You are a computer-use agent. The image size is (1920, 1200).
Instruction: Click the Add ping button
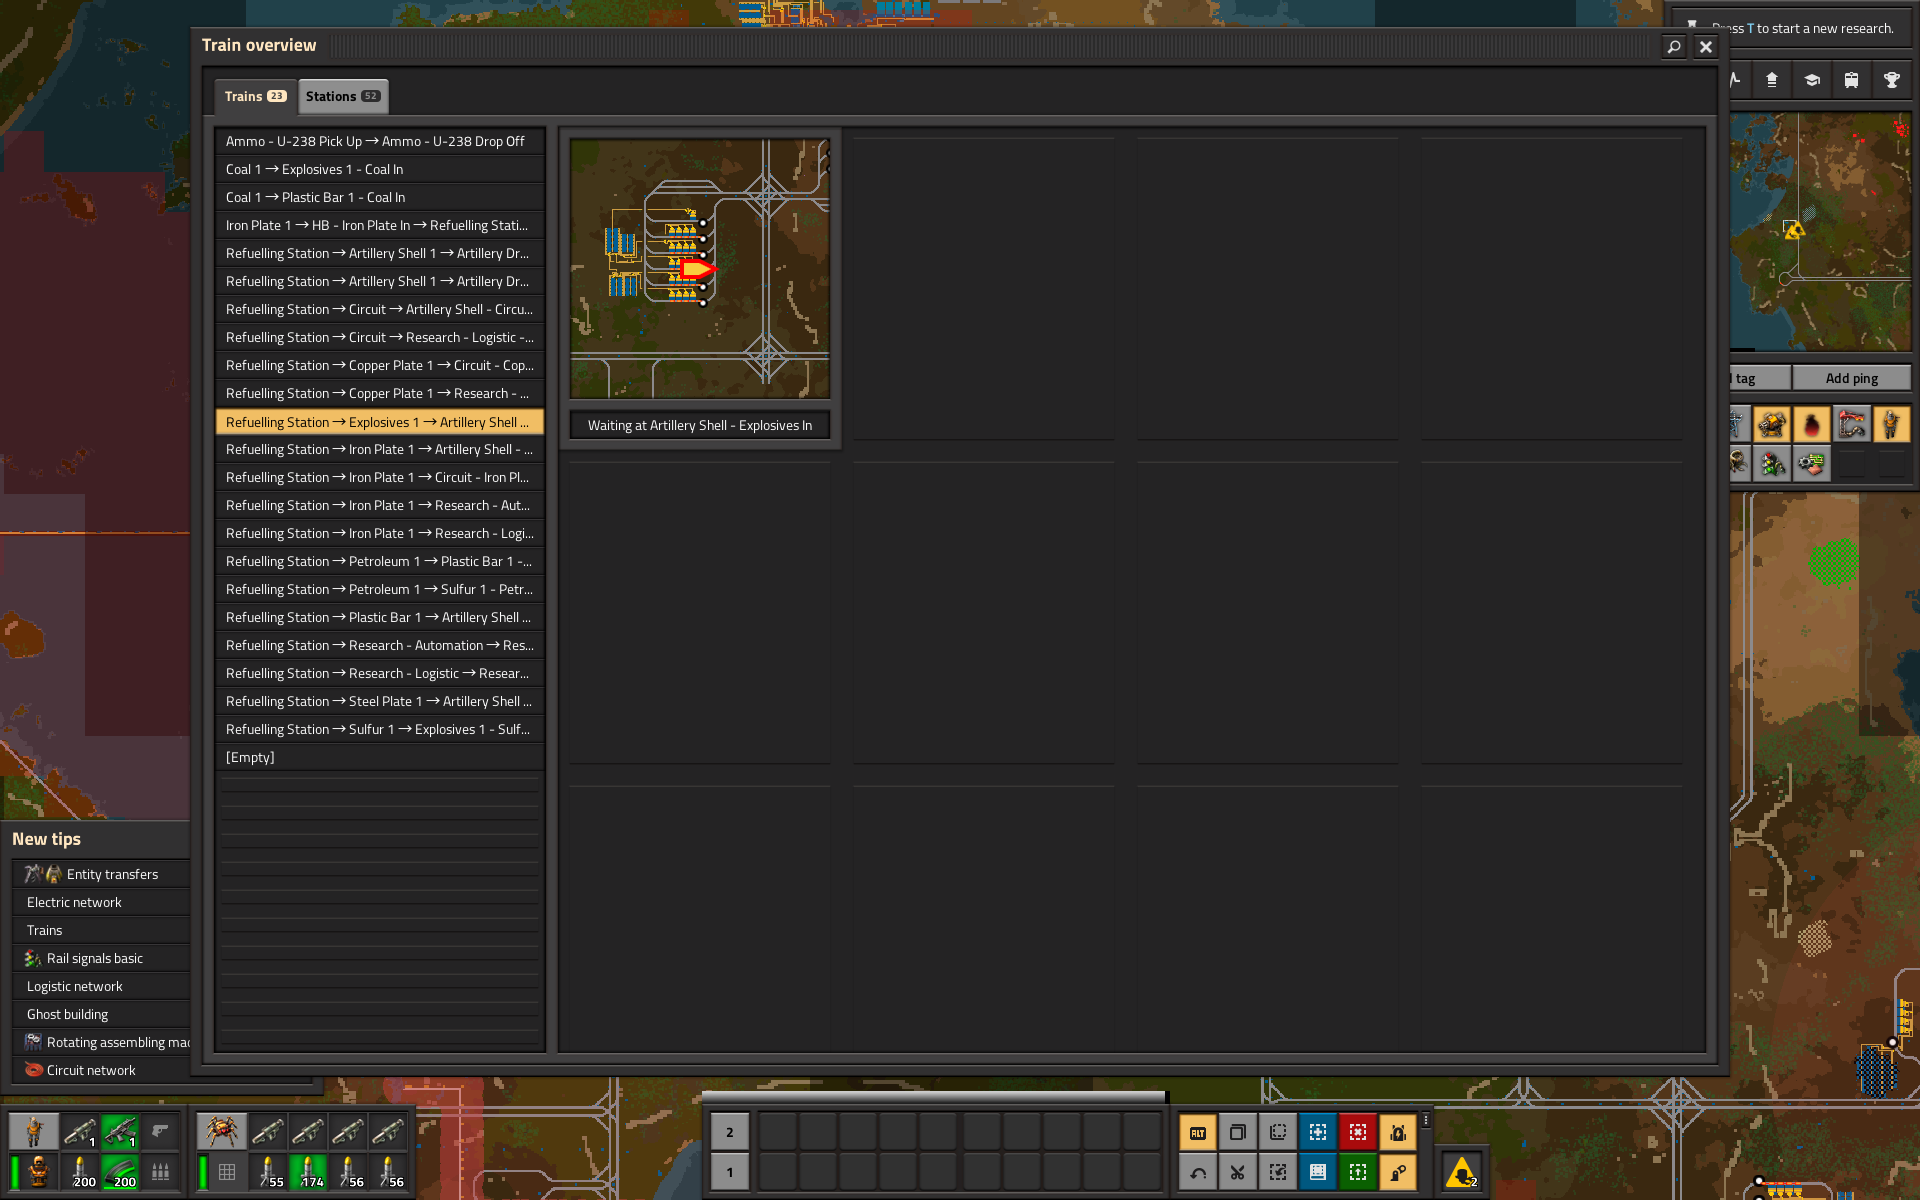[1851, 378]
